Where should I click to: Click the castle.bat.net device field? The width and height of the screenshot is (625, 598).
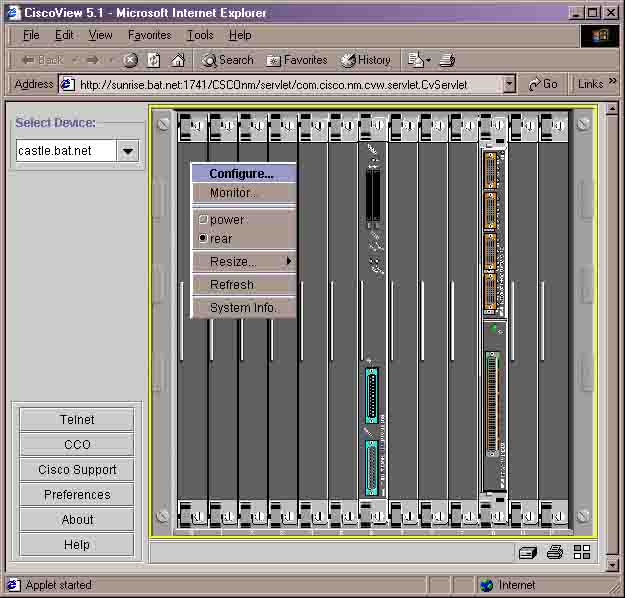(66, 151)
